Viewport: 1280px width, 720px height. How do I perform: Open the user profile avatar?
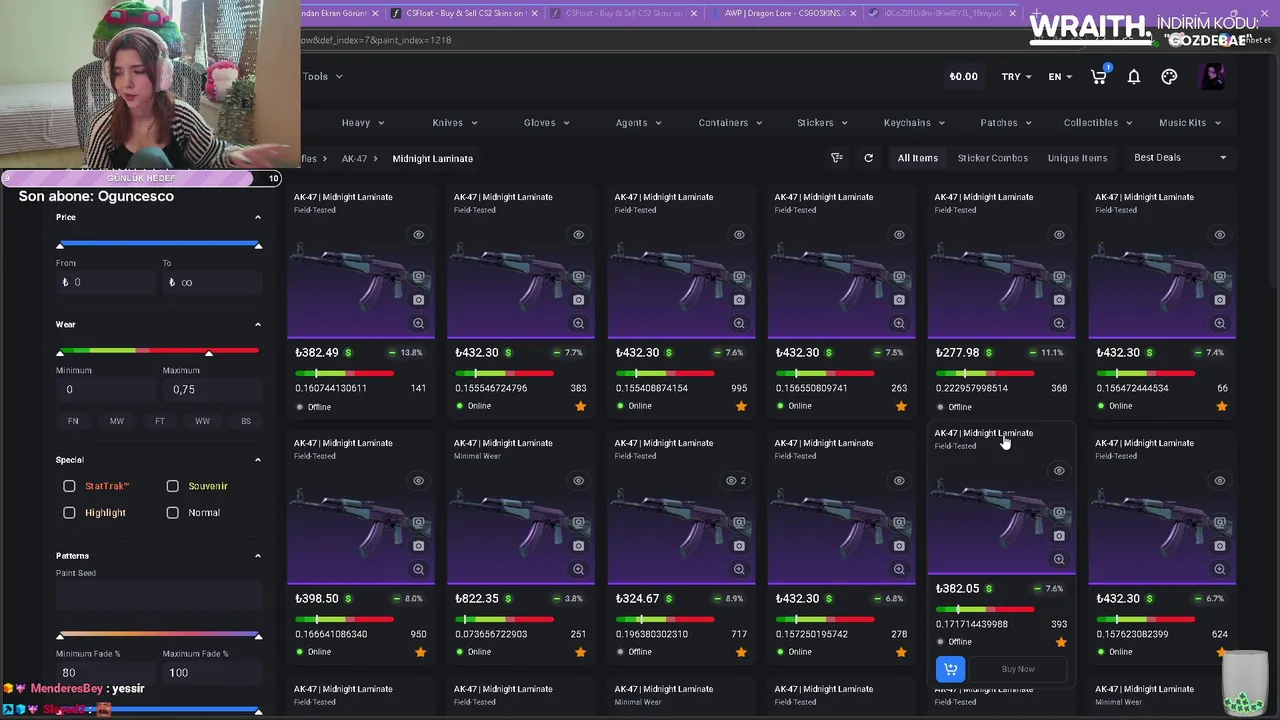(x=1212, y=77)
